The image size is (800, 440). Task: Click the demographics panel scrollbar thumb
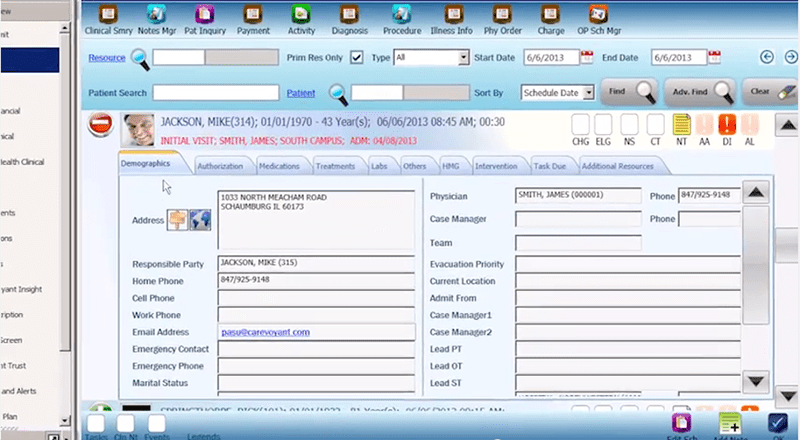(x=756, y=265)
